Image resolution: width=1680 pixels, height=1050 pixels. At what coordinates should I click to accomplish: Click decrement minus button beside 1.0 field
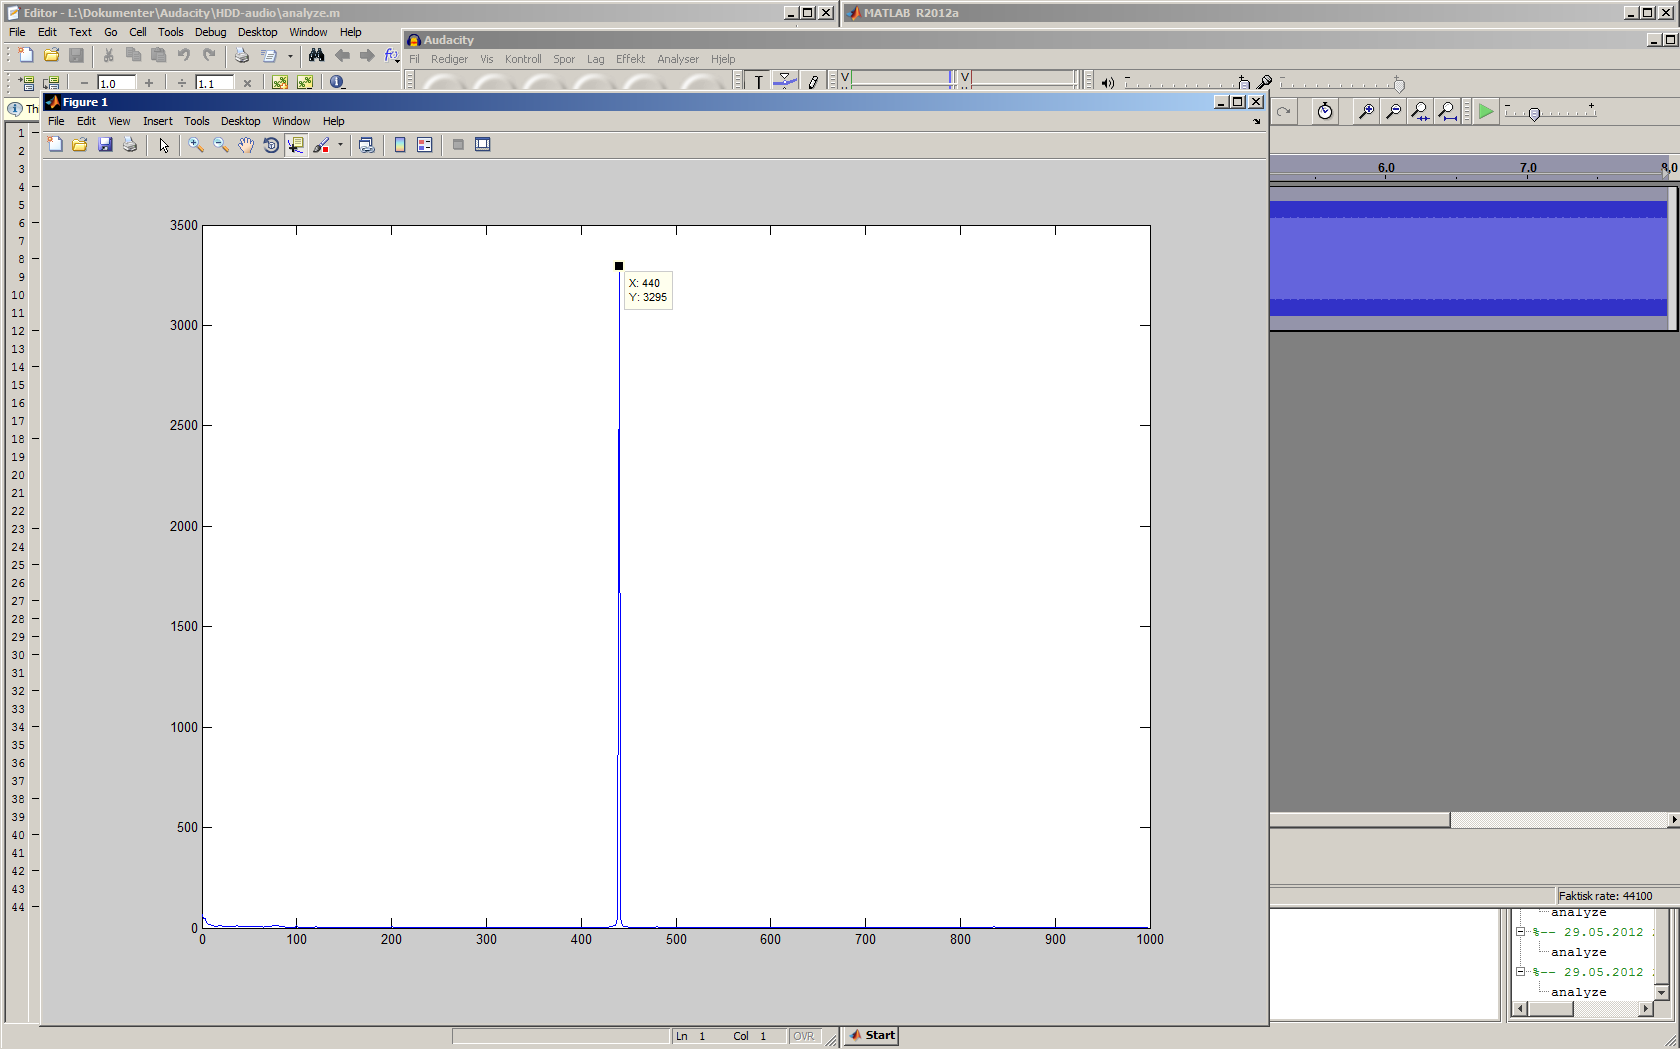click(84, 83)
